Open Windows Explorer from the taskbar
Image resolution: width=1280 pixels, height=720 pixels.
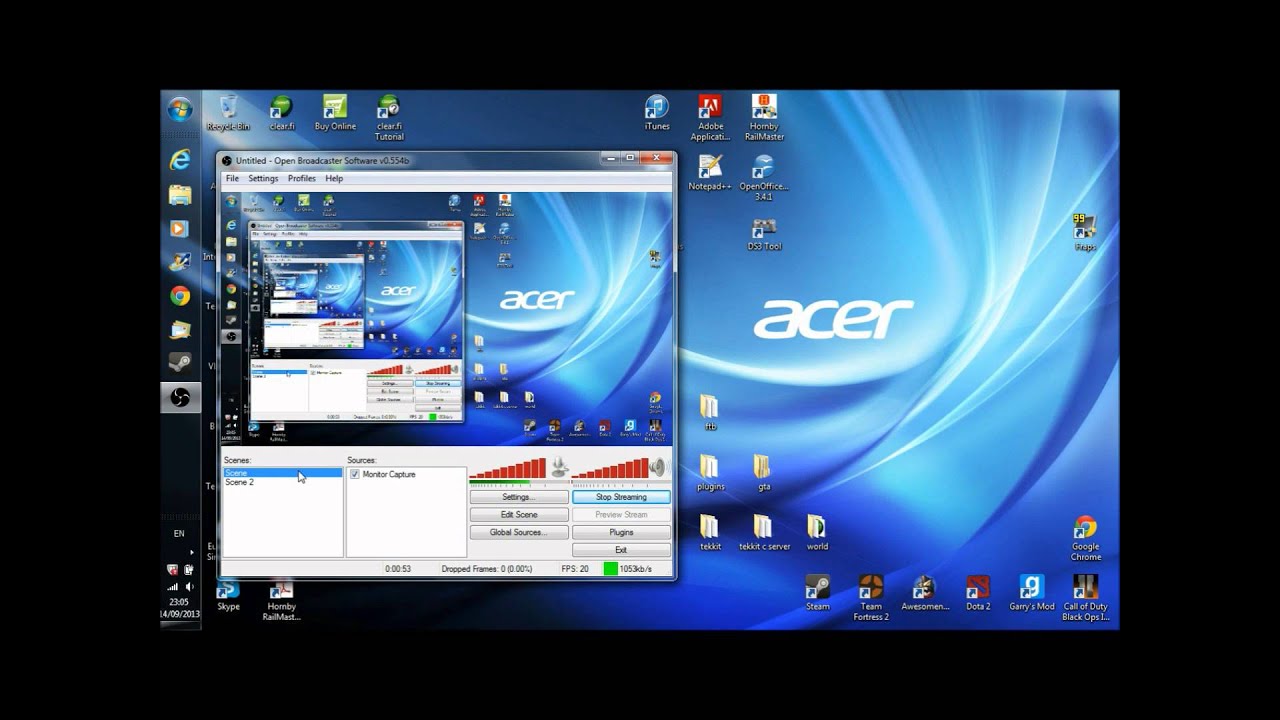pos(180,194)
